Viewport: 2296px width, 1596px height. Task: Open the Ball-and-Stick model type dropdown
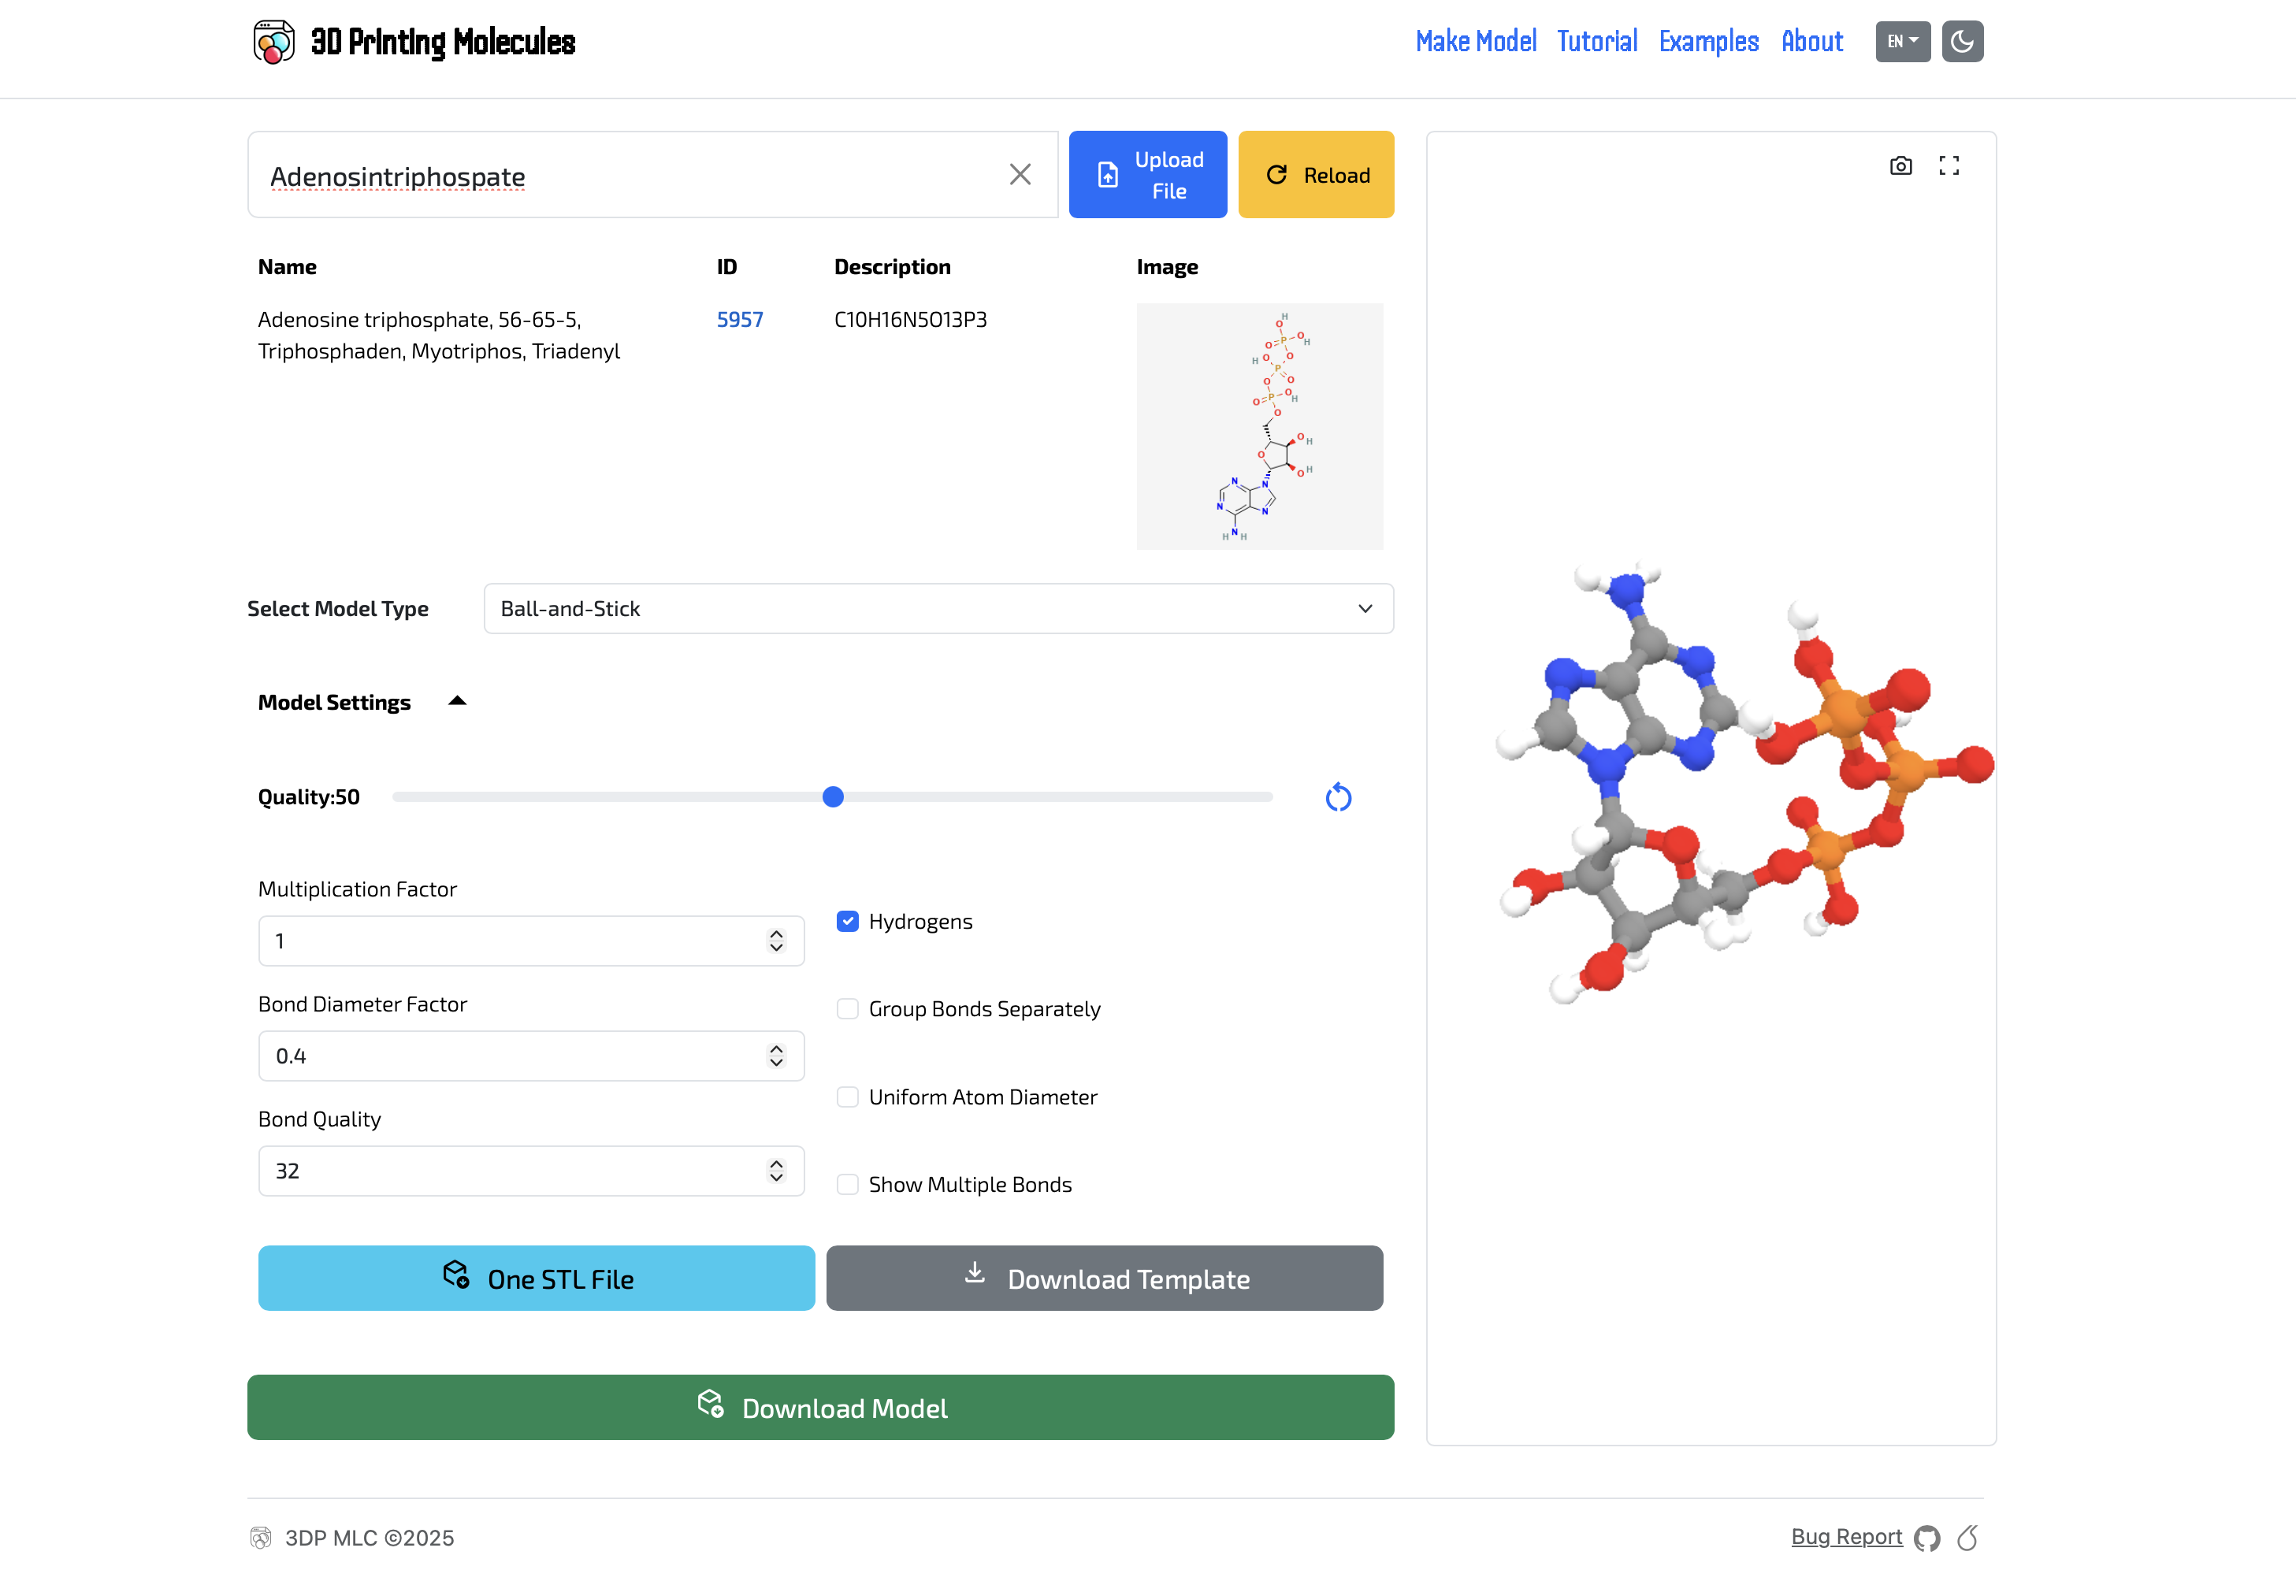click(938, 609)
